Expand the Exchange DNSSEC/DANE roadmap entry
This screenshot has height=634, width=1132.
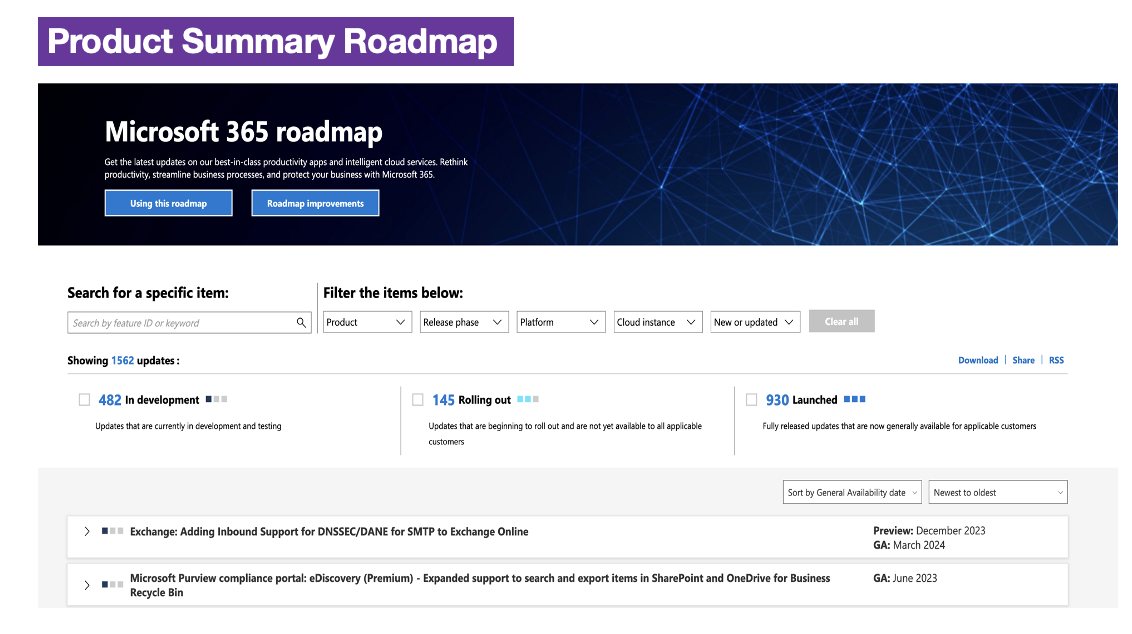[87, 531]
